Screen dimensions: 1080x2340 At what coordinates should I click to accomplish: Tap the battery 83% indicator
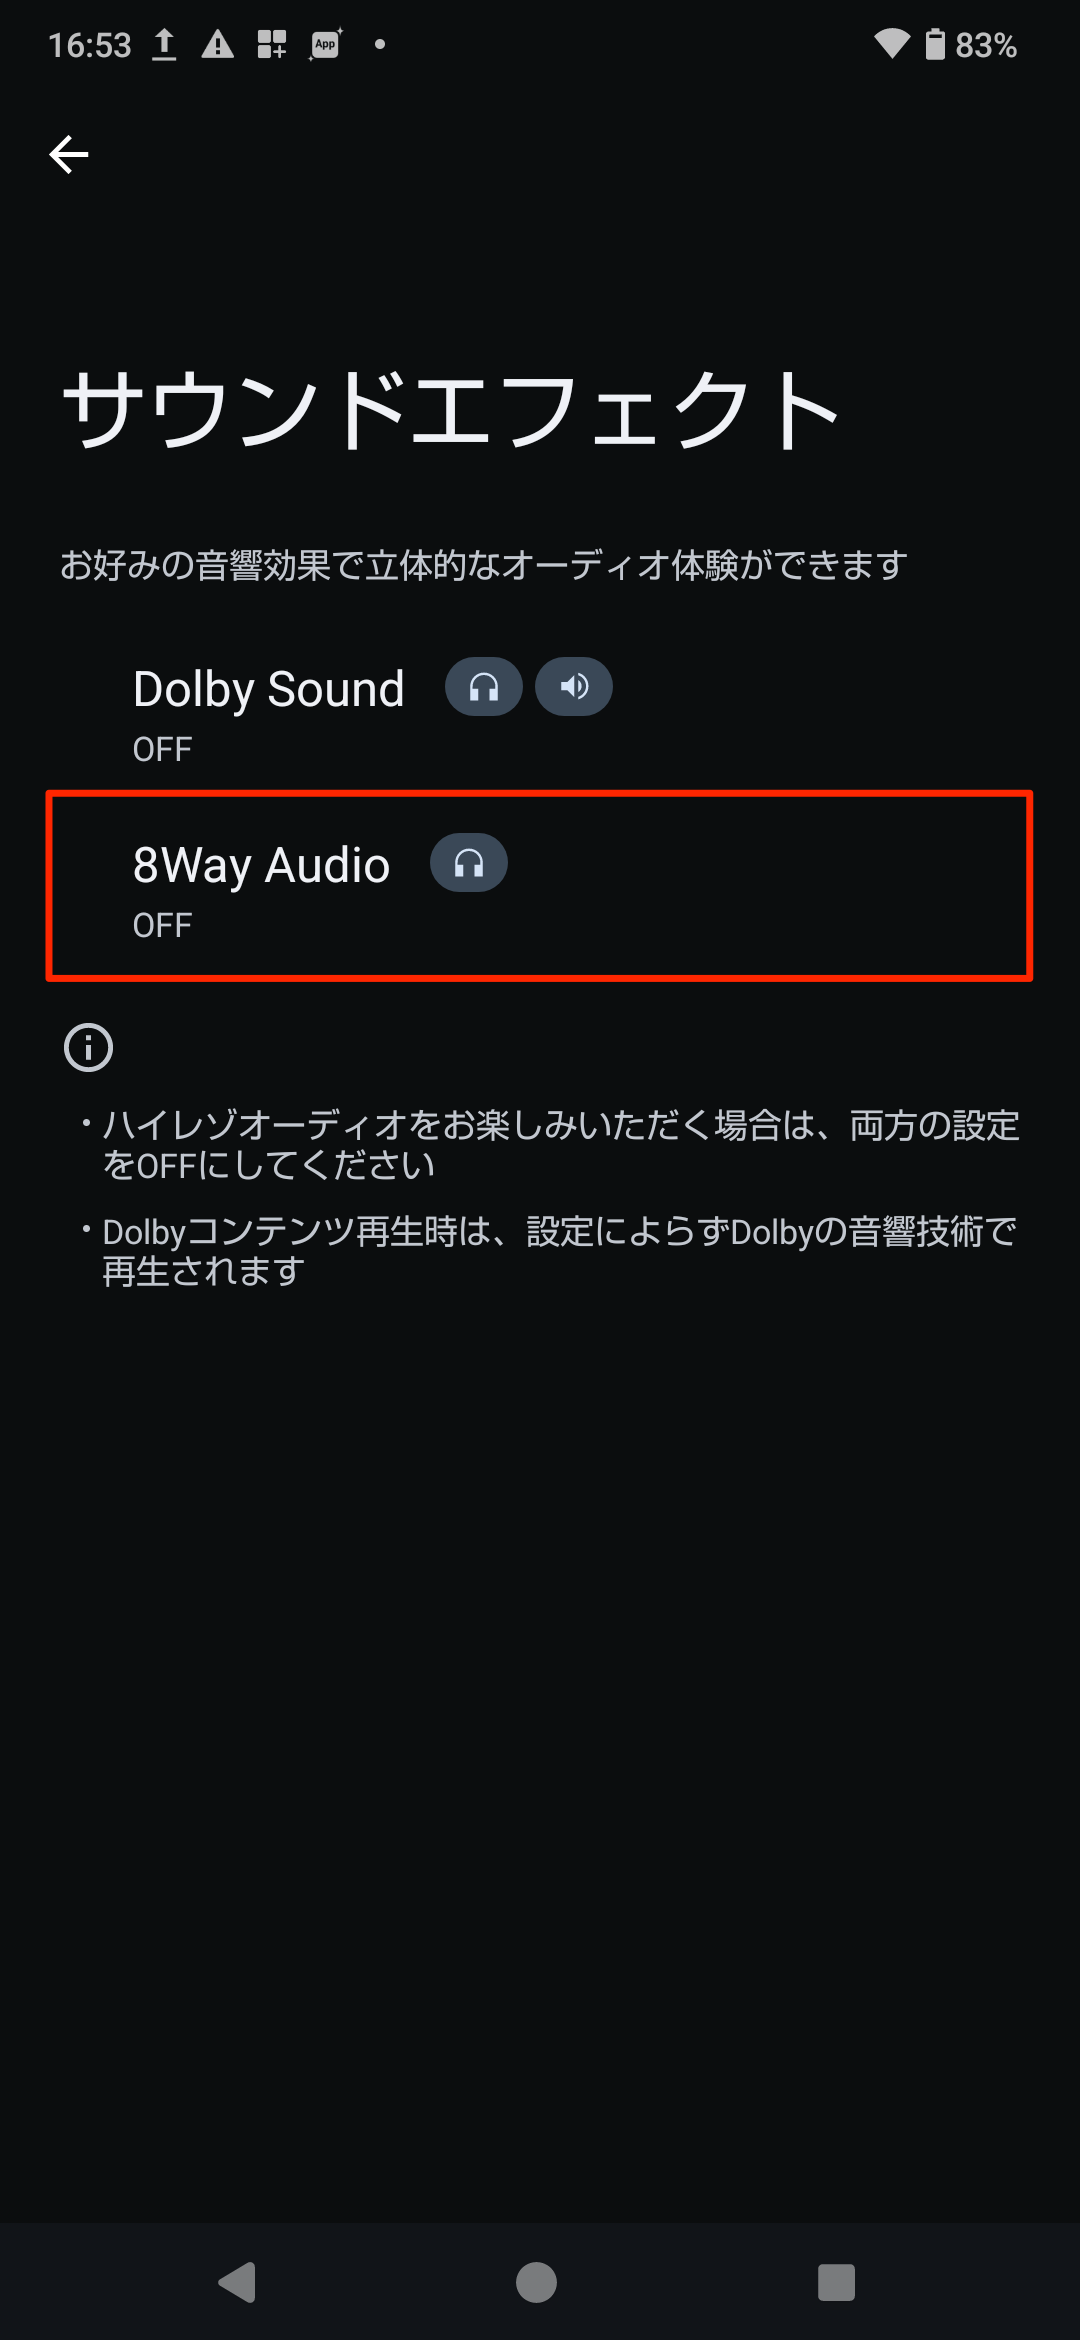pos(971,45)
